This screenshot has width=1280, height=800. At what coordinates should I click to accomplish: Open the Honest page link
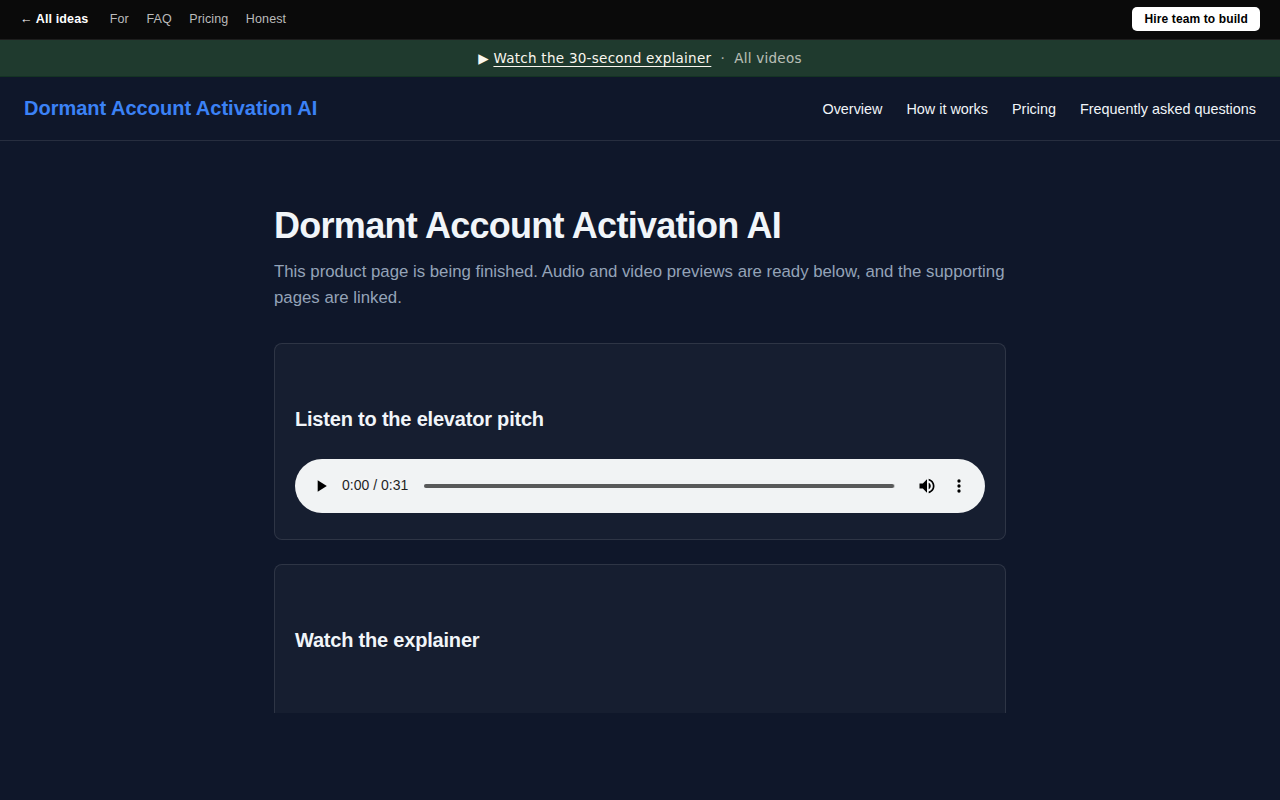tap(266, 19)
